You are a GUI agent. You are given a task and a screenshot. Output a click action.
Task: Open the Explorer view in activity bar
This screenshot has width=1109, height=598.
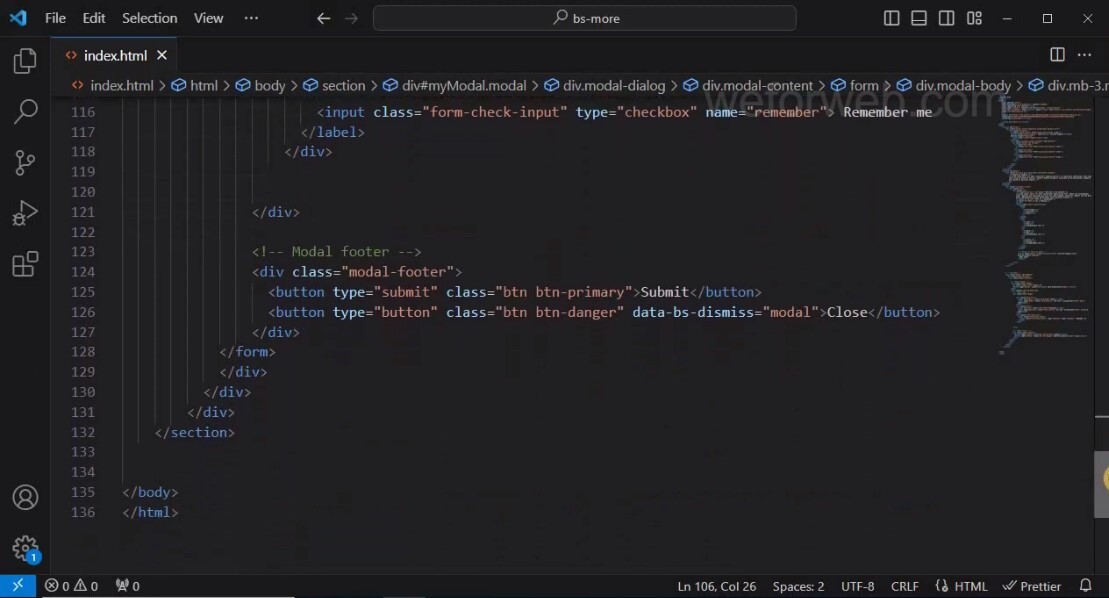pos(25,62)
